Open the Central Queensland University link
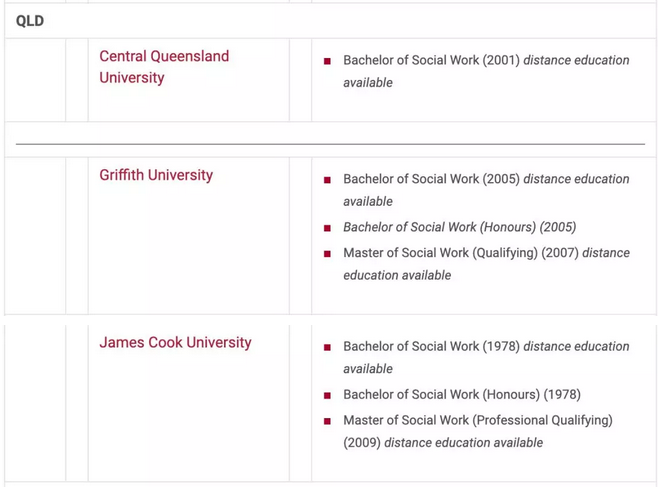 (x=164, y=67)
